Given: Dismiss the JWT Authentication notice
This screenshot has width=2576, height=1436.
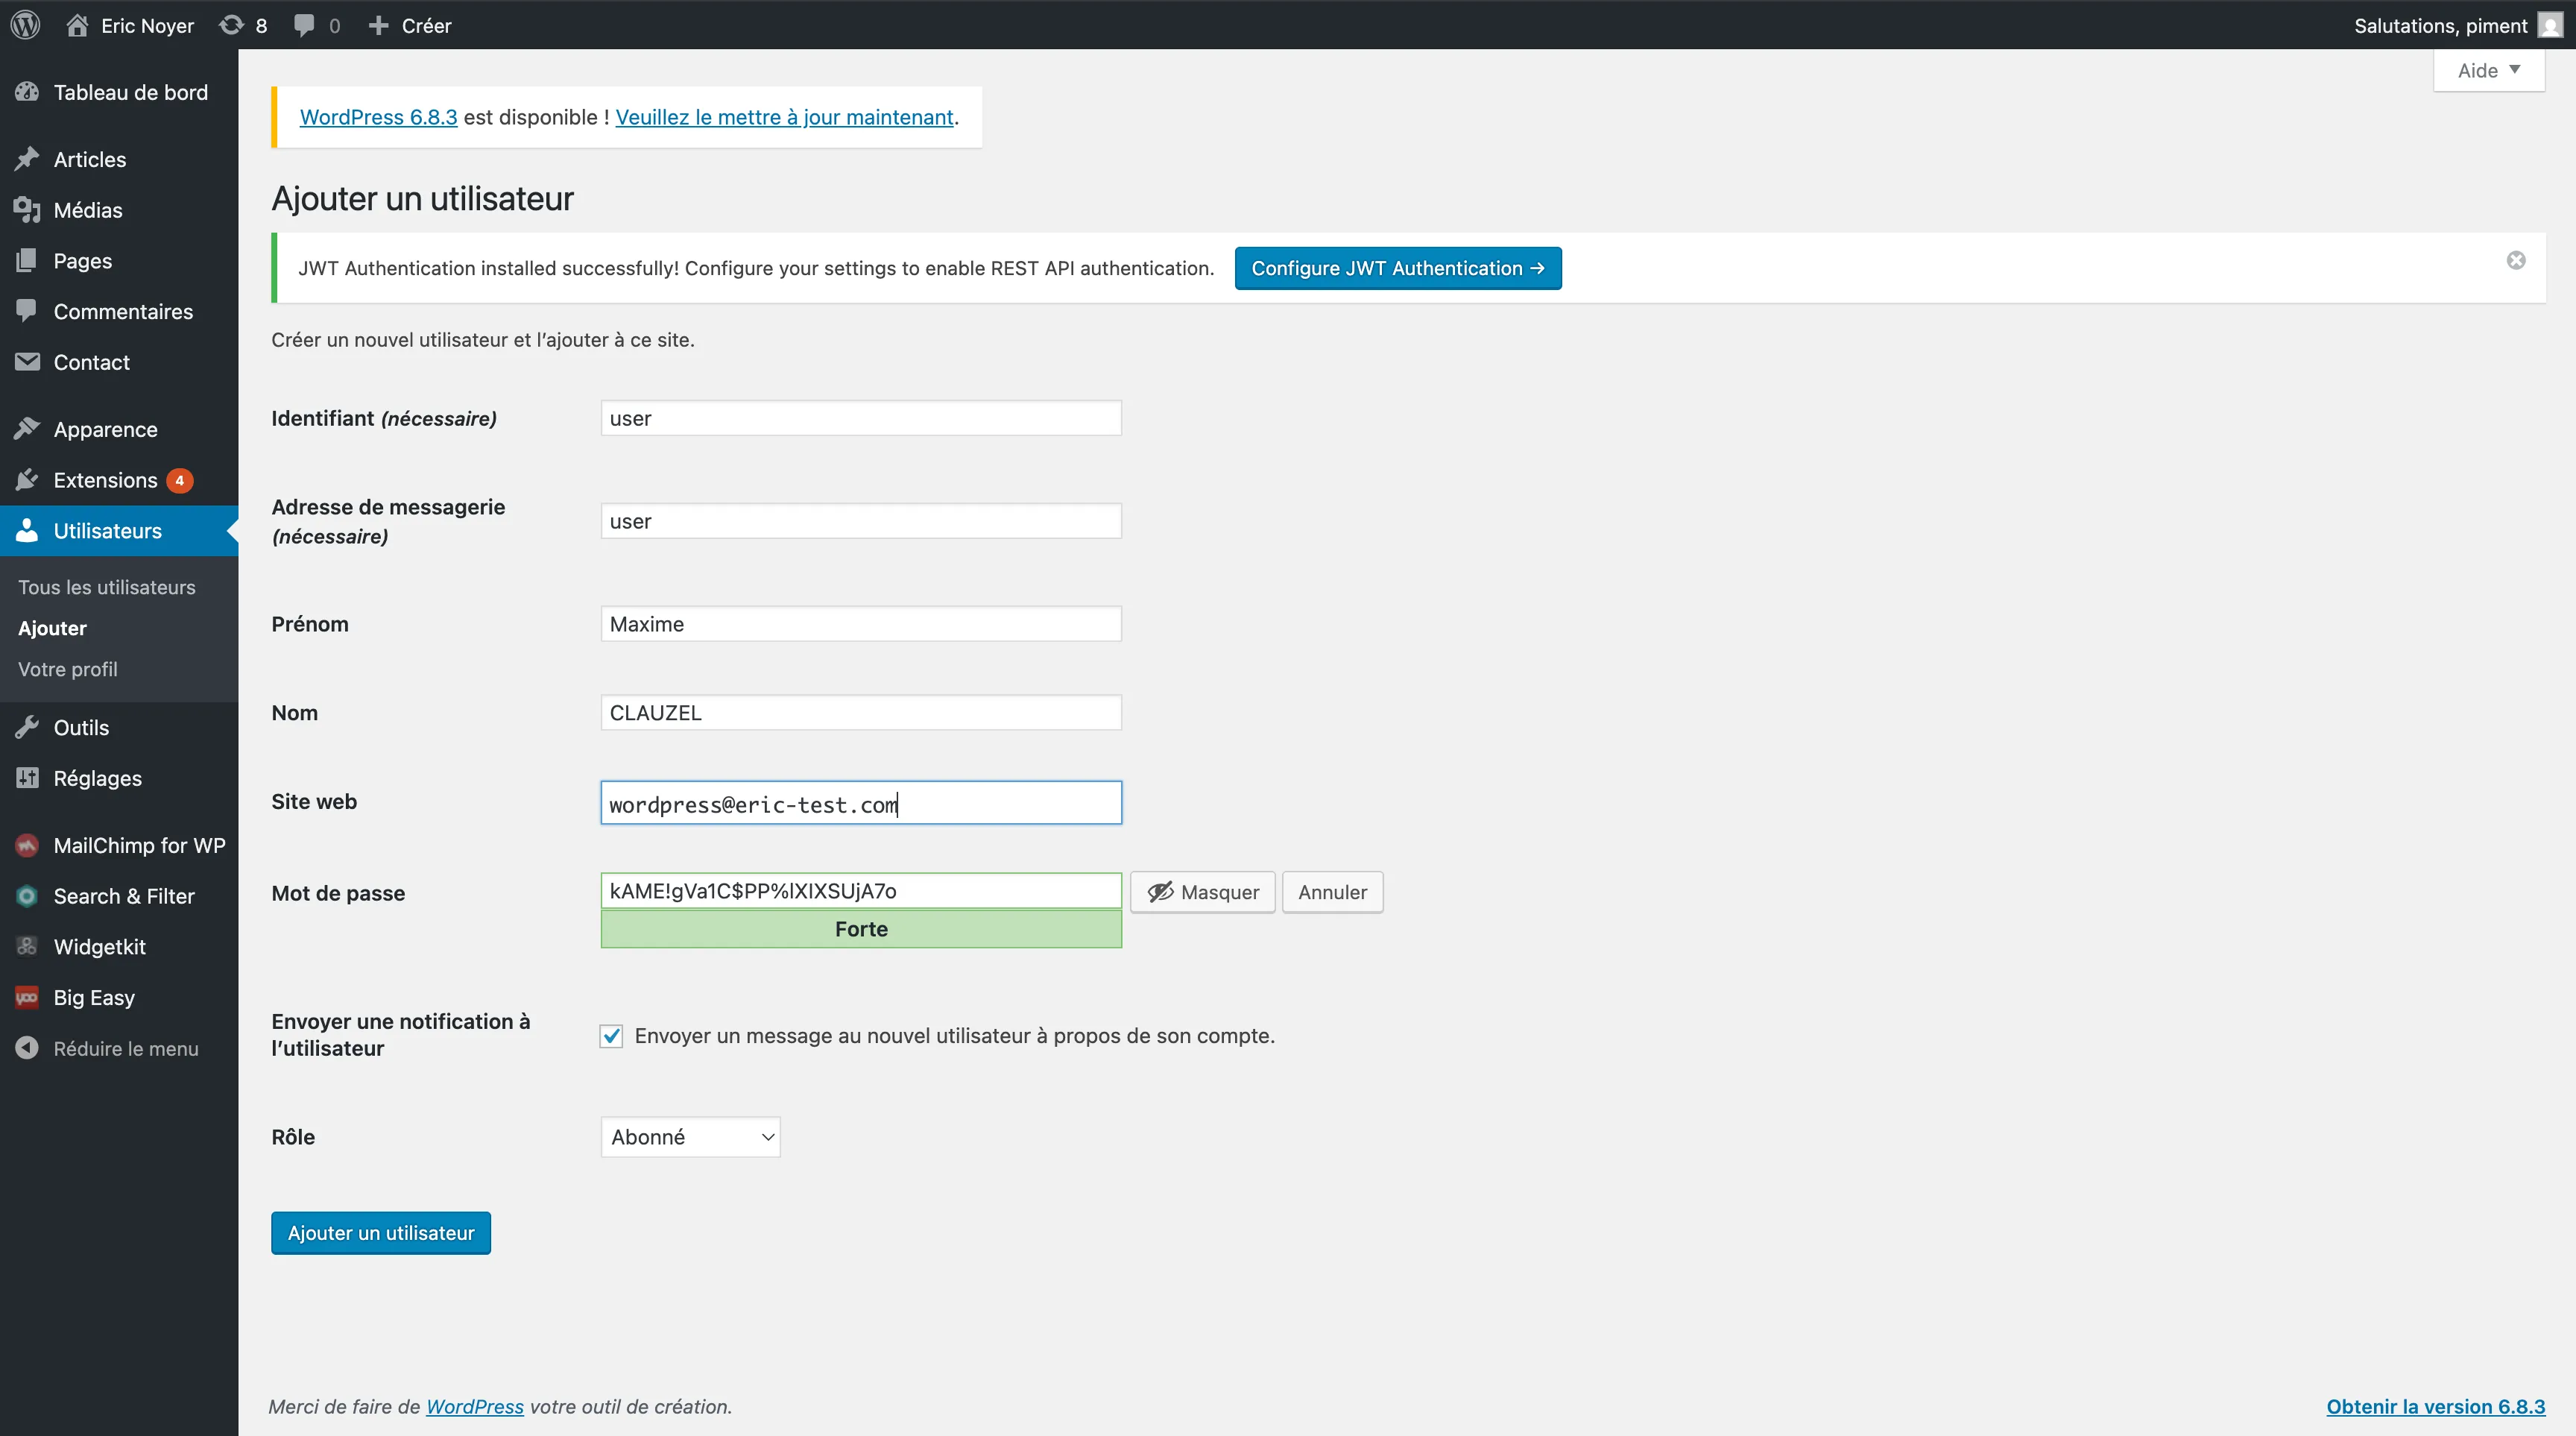Looking at the screenshot, I should pos(2516,261).
